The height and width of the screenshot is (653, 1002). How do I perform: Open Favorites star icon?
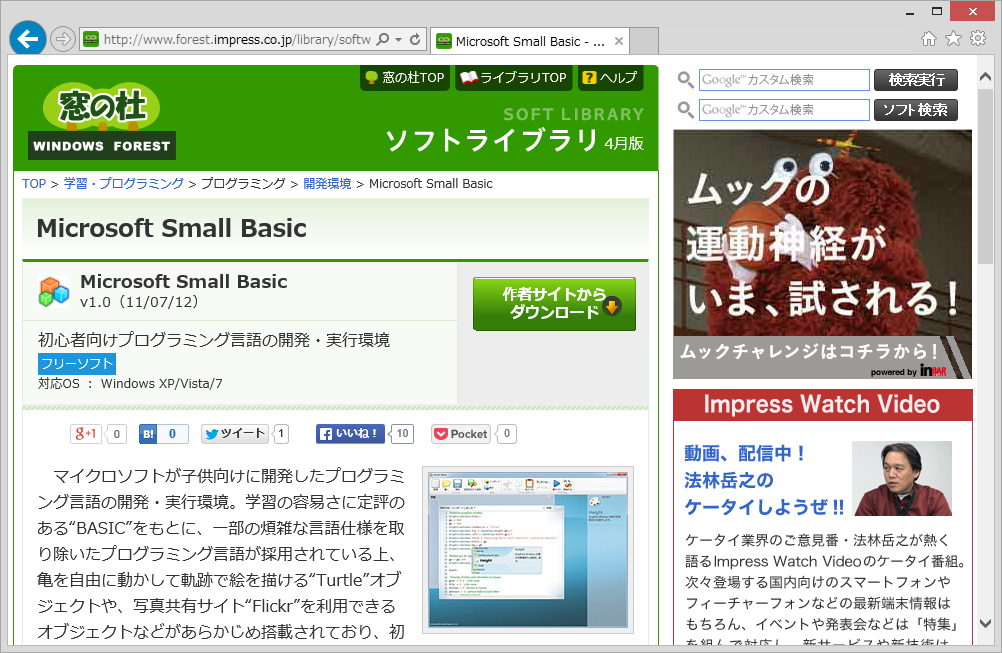coord(953,39)
